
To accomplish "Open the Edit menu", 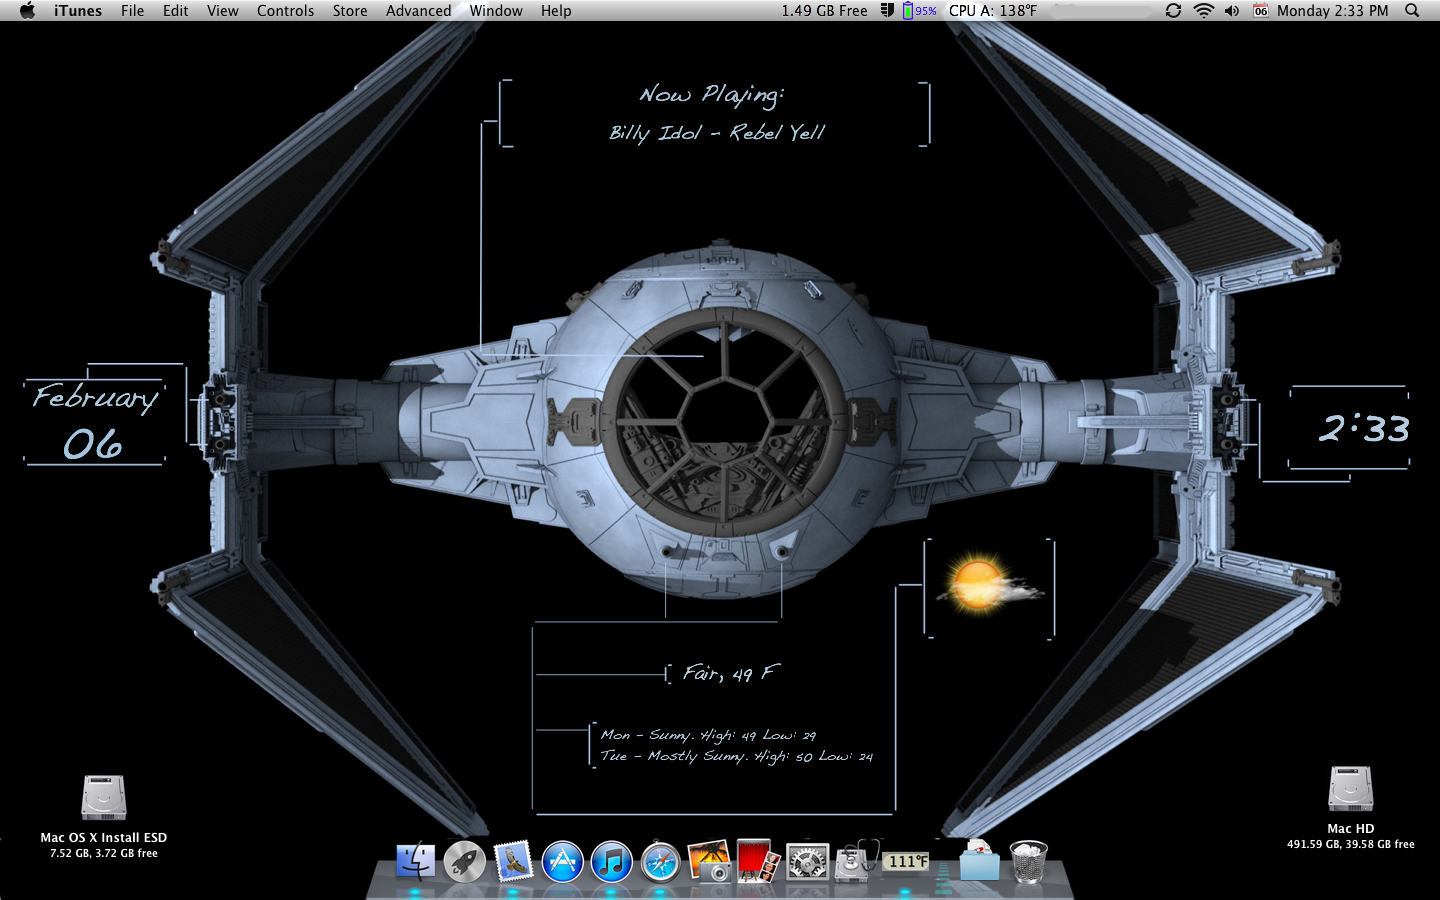I will click(x=176, y=10).
